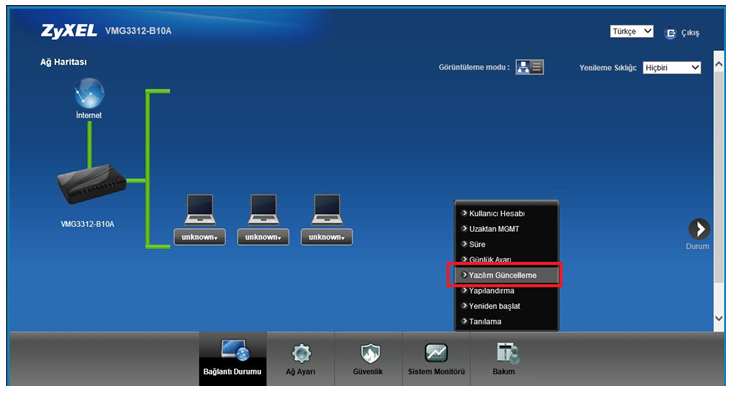Select the first unknown laptop icon

200,210
